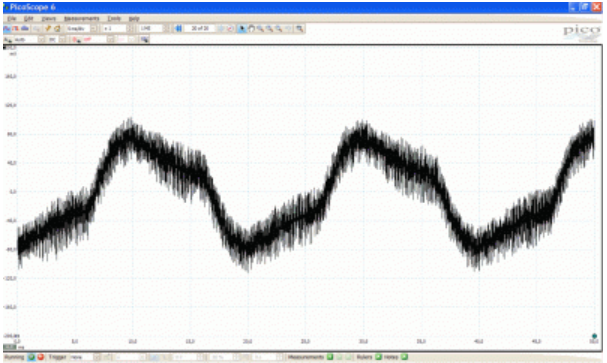Open the timebase dropdown in toolbar
This screenshot has width=607, height=363.
(x=94, y=29)
